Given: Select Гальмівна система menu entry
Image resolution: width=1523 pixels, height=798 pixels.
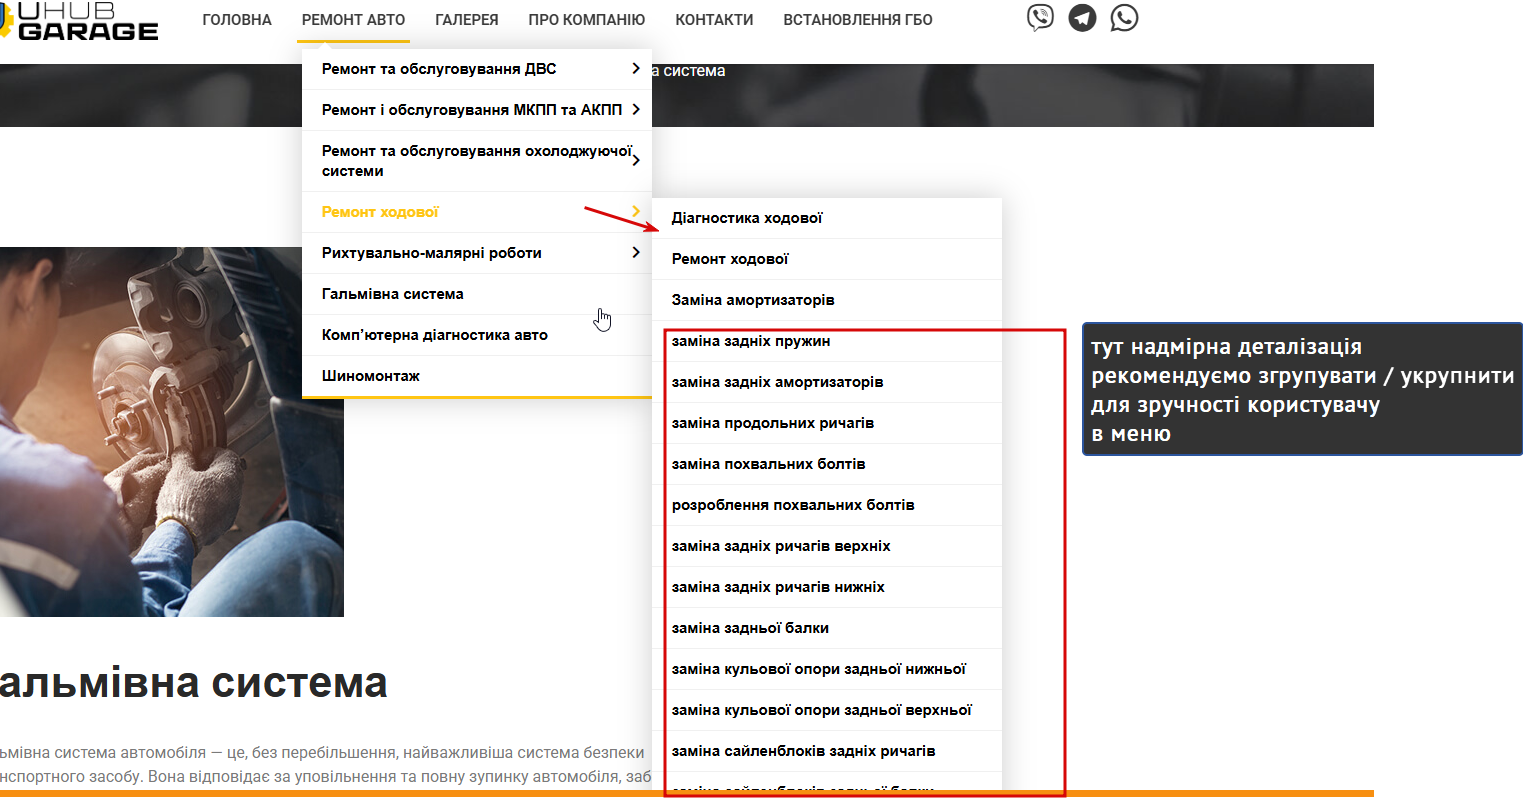Looking at the screenshot, I should tap(477, 294).
